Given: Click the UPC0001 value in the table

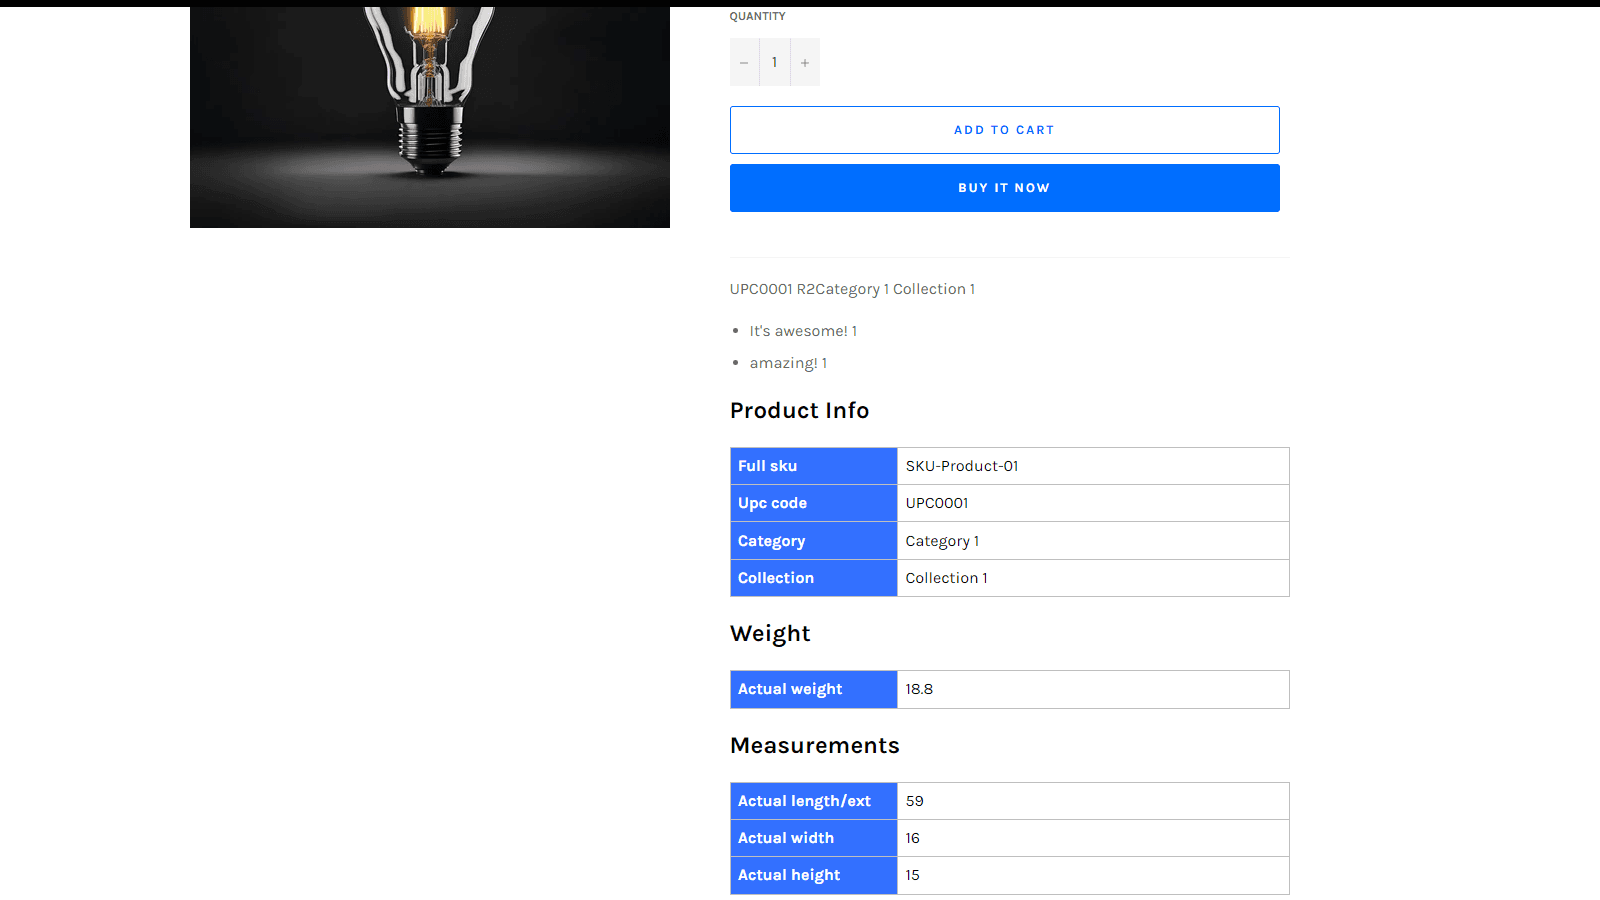Looking at the screenshot, I should [937, 503].
